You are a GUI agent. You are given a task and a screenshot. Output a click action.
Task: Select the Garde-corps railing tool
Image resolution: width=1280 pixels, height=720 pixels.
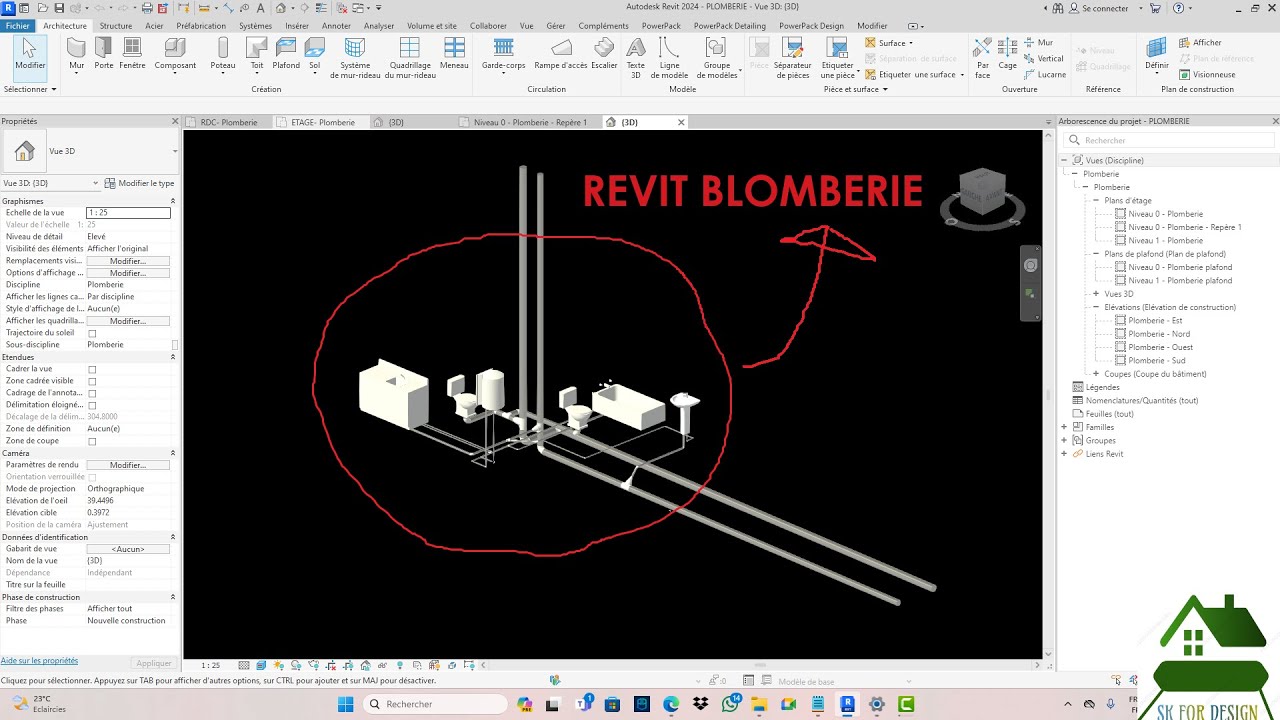[x=503, y=53]
